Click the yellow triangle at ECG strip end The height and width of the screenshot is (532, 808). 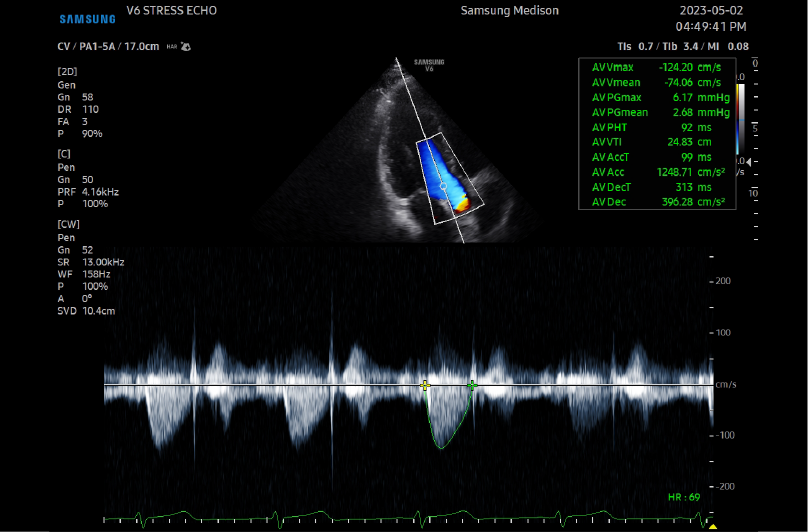(x=713, y=527)
